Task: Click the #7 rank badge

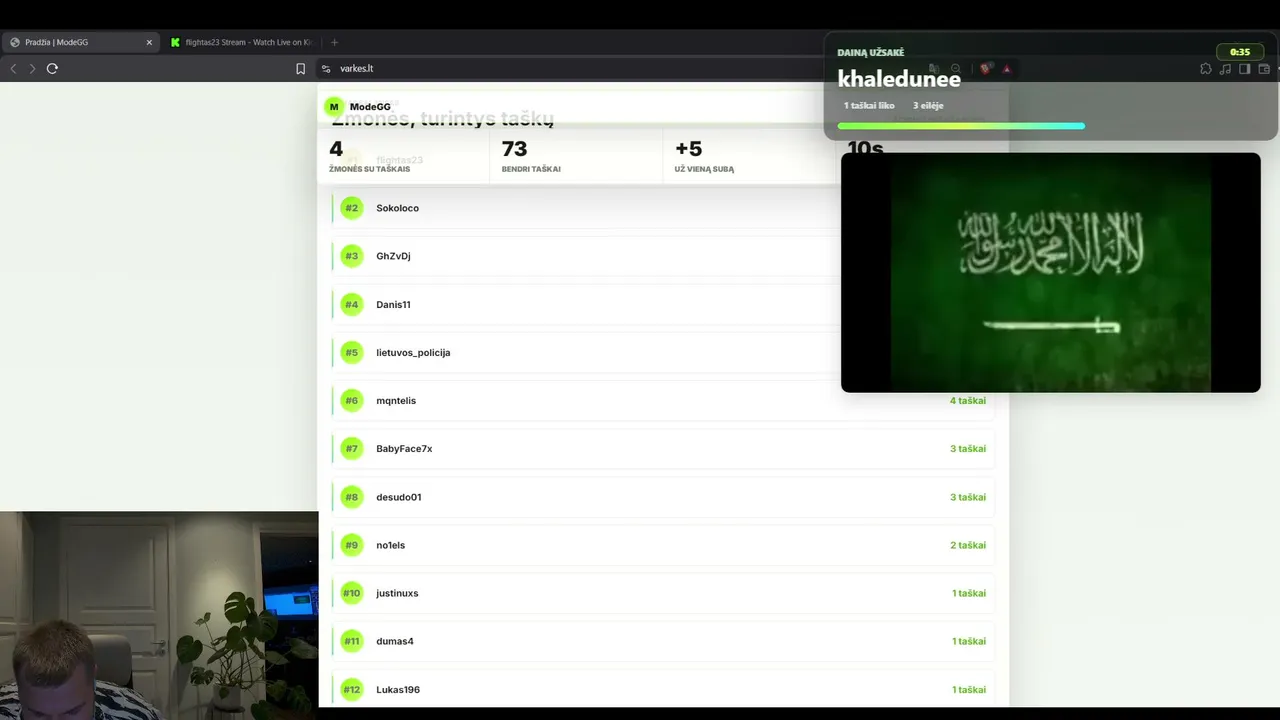Action: [x=351, y=448]
